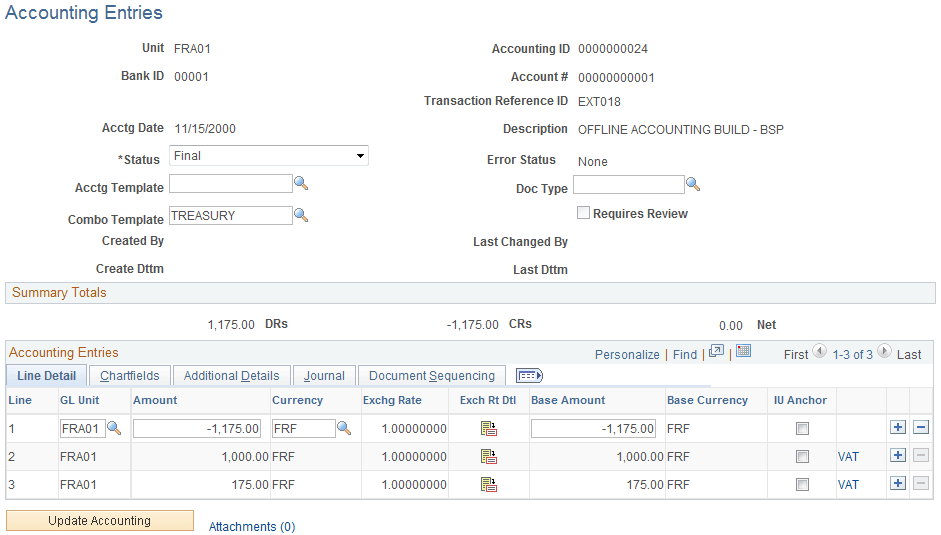Viewport: 941px width, 535px height.
Task: Check IU Anchor for line 1
Action: coord(802,429)
